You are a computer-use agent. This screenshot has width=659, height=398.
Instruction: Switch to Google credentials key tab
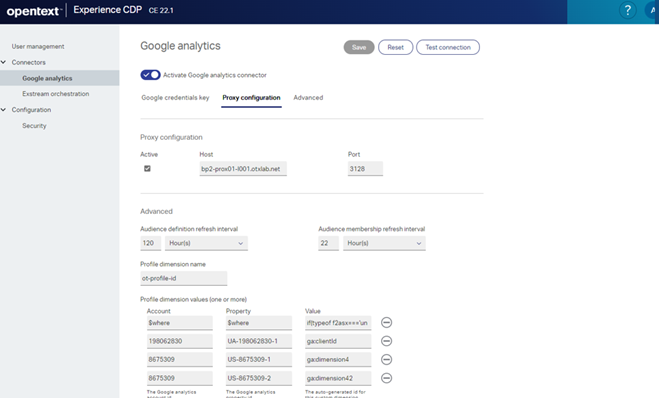[x=175, y=98]
